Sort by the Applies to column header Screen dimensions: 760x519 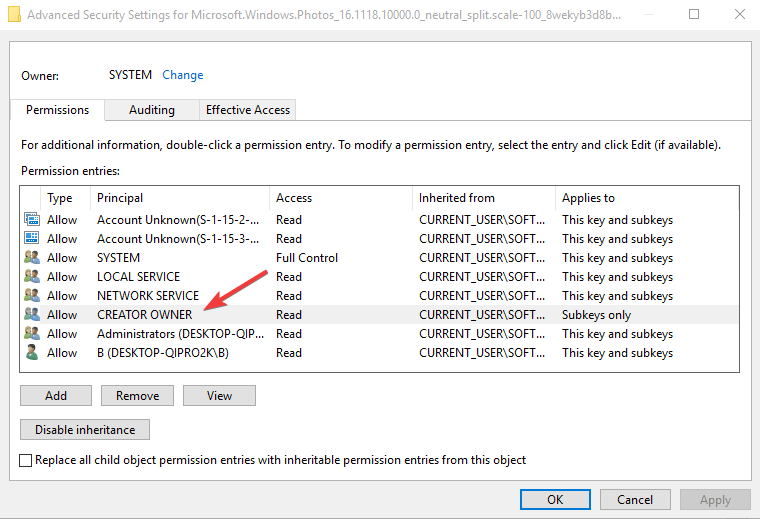(647, 198)
